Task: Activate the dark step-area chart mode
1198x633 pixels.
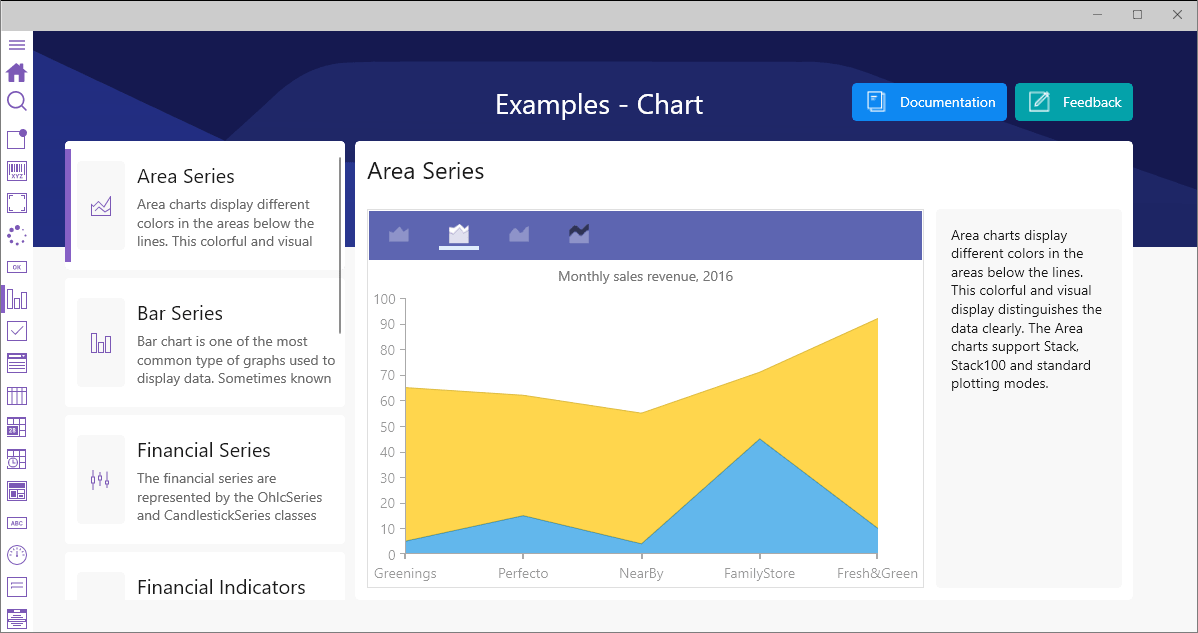Action: tap(578, 234)
